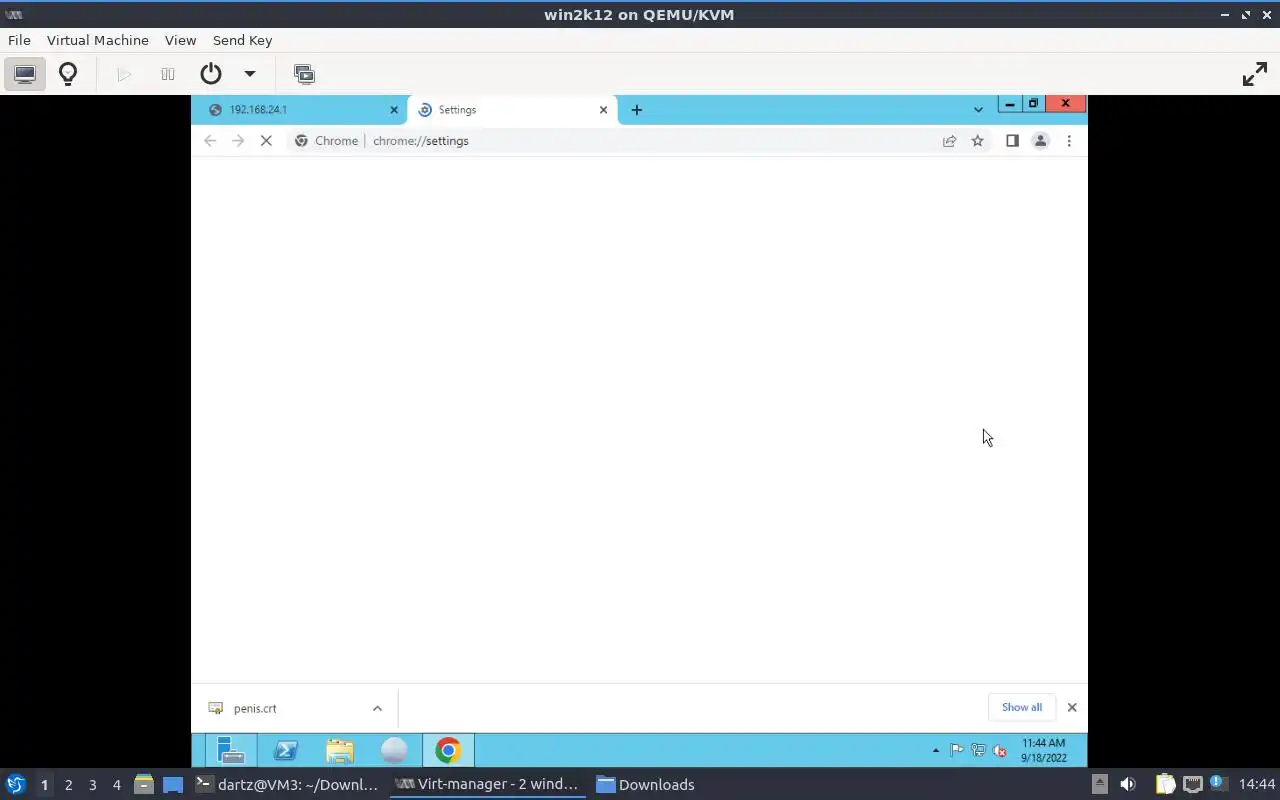The image size is (1280, 800).
Task: Click host notification update tray icon
Action: pyautogui.click(x=1218, y=784)
